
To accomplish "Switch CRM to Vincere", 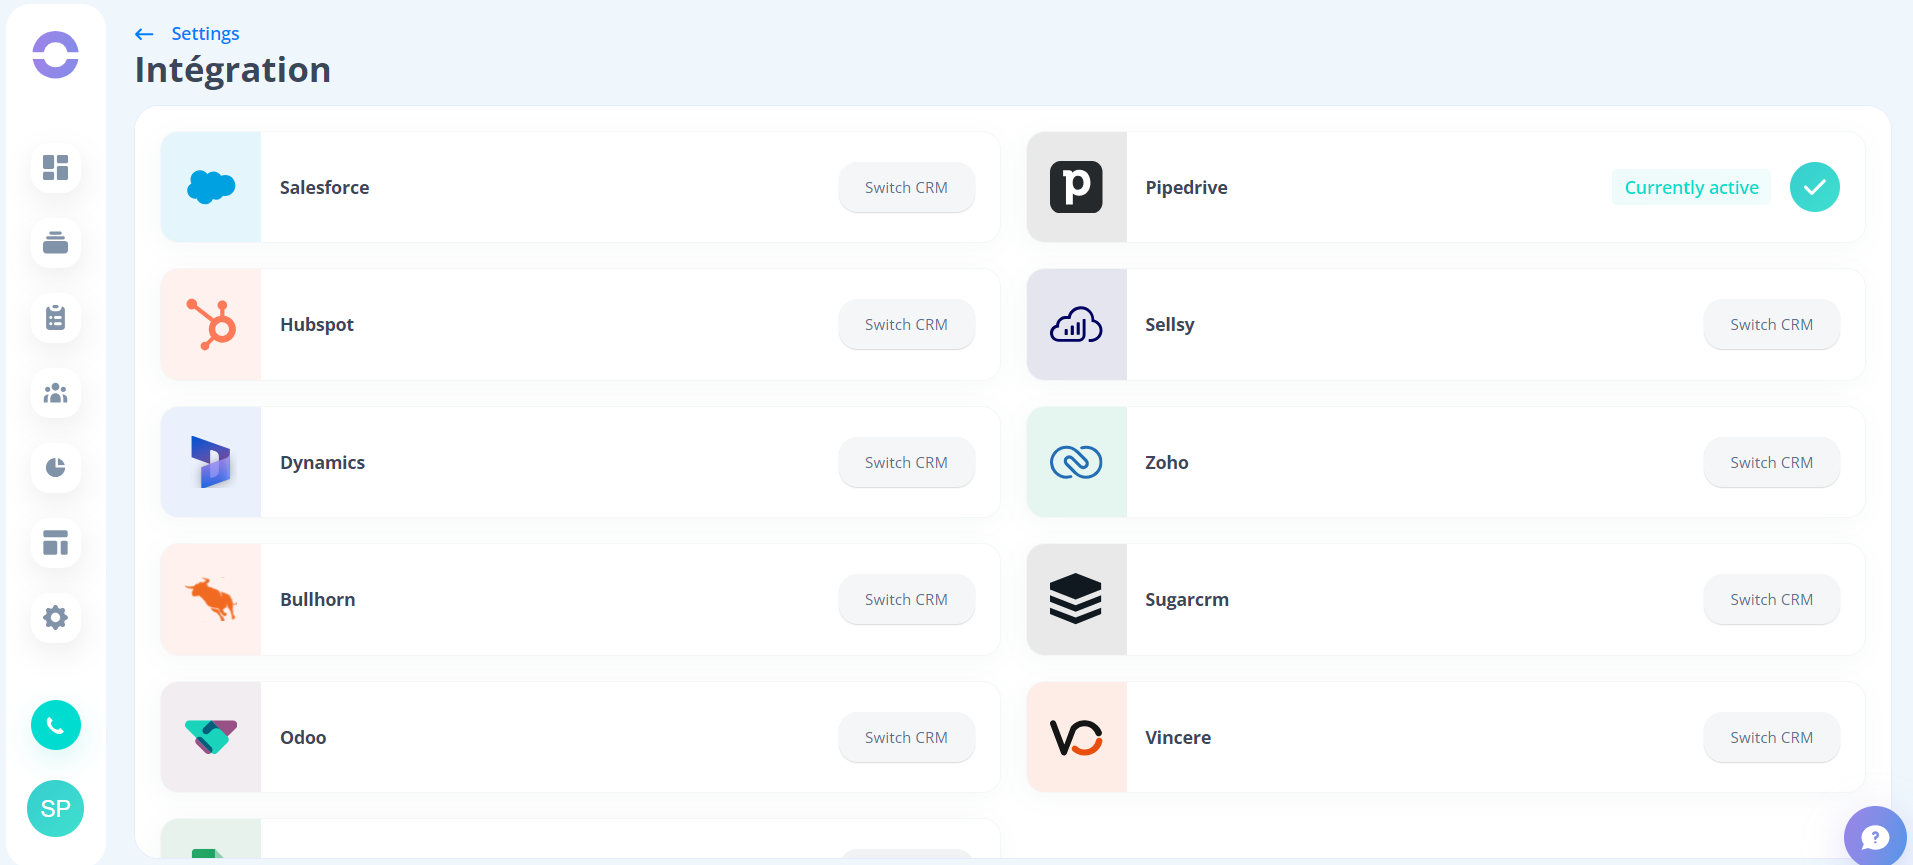I will click(x=1772, y=737).
